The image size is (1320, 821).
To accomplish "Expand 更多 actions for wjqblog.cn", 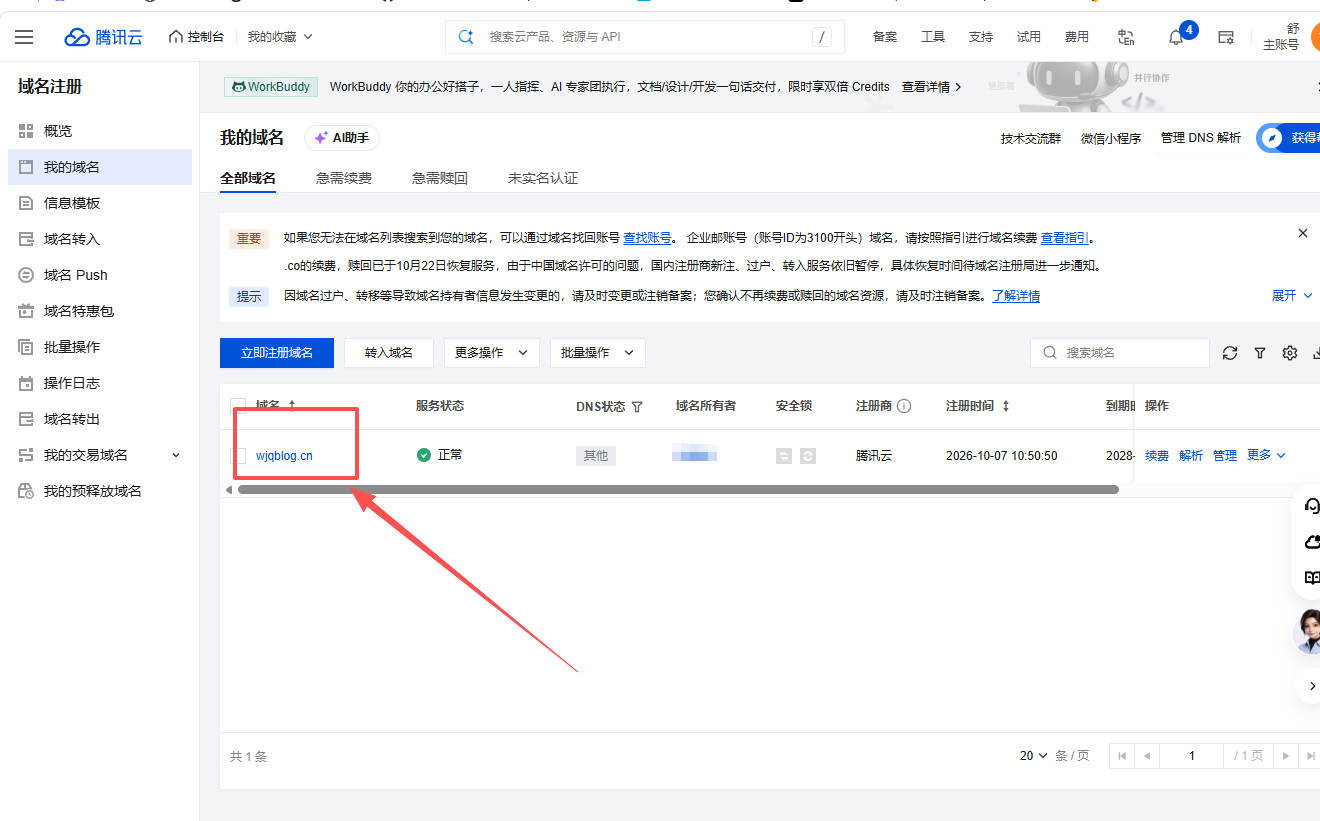I will click(1266, 455).
